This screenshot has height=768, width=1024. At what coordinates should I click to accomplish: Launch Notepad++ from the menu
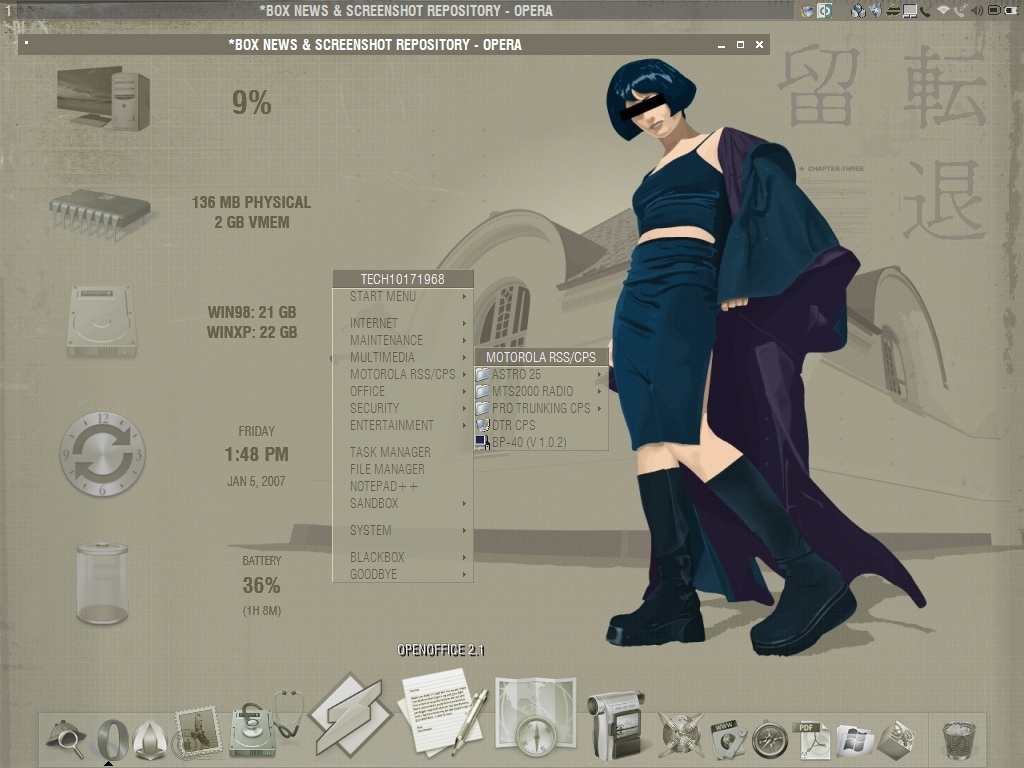pyautogui.click(x=402, y=486)
